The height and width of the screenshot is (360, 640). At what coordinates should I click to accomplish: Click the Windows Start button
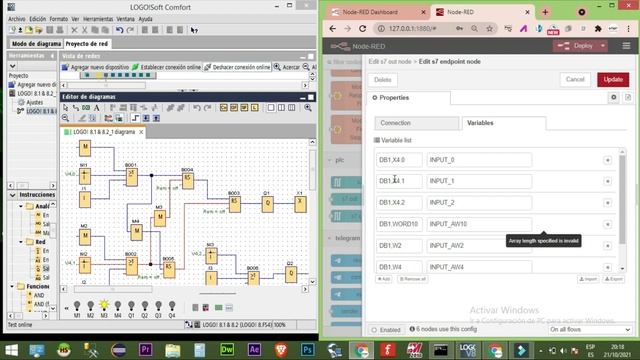[11, 350]
